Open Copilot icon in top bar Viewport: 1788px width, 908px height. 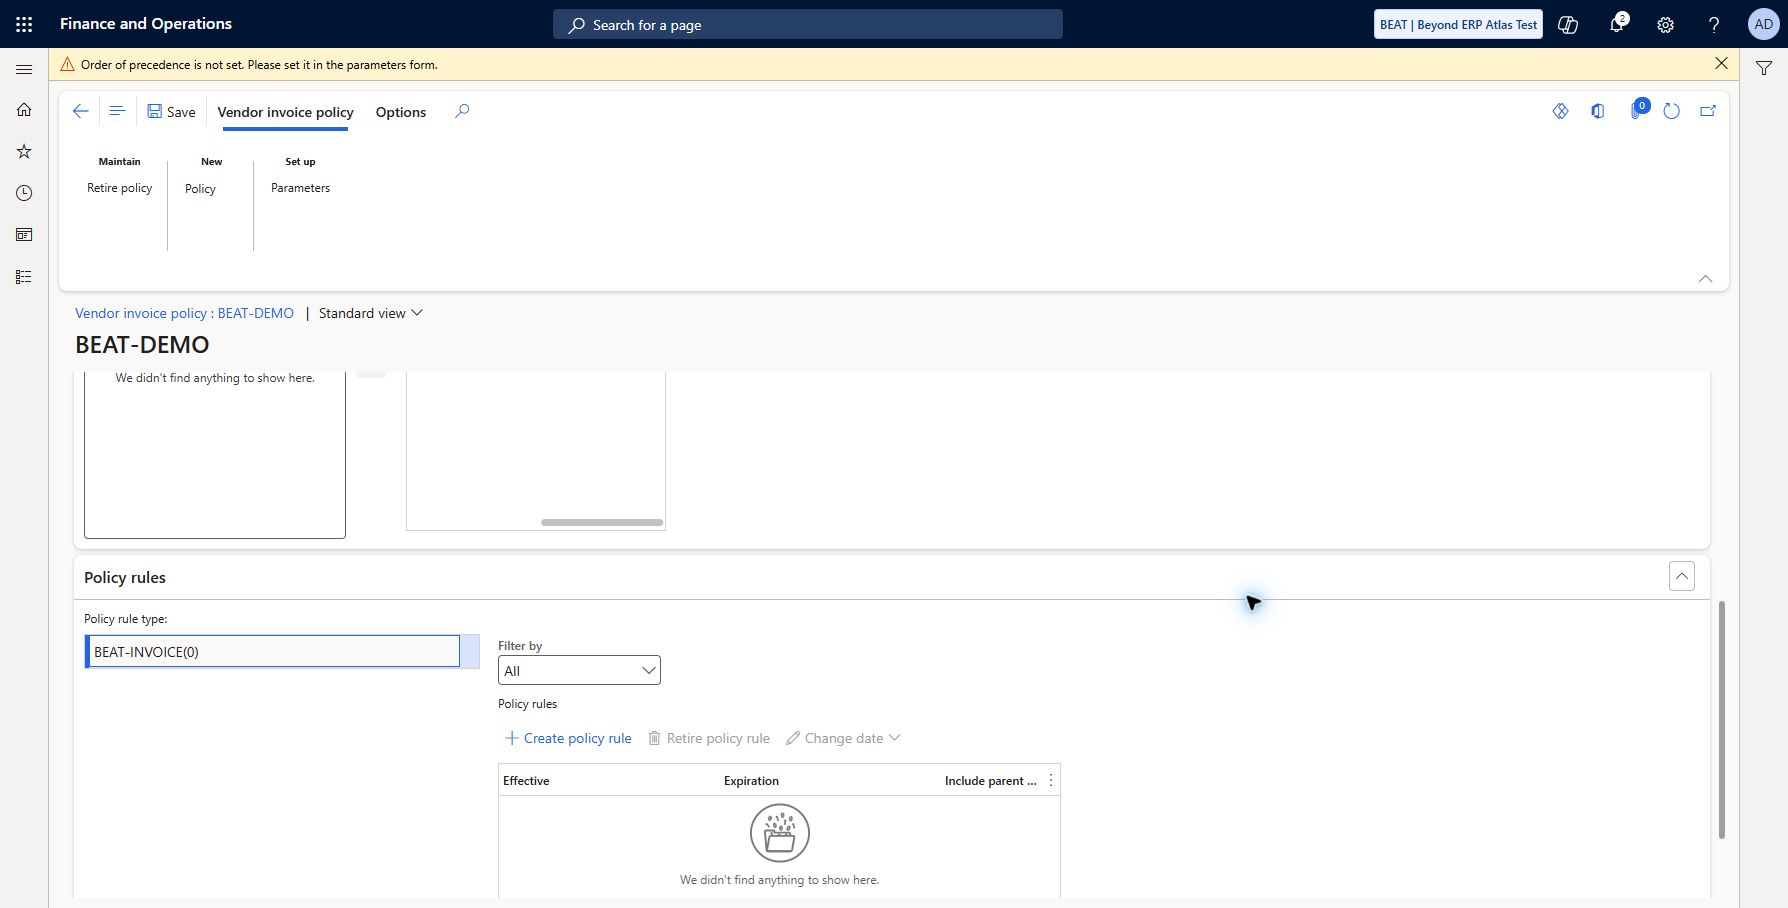pos(1568,25)
